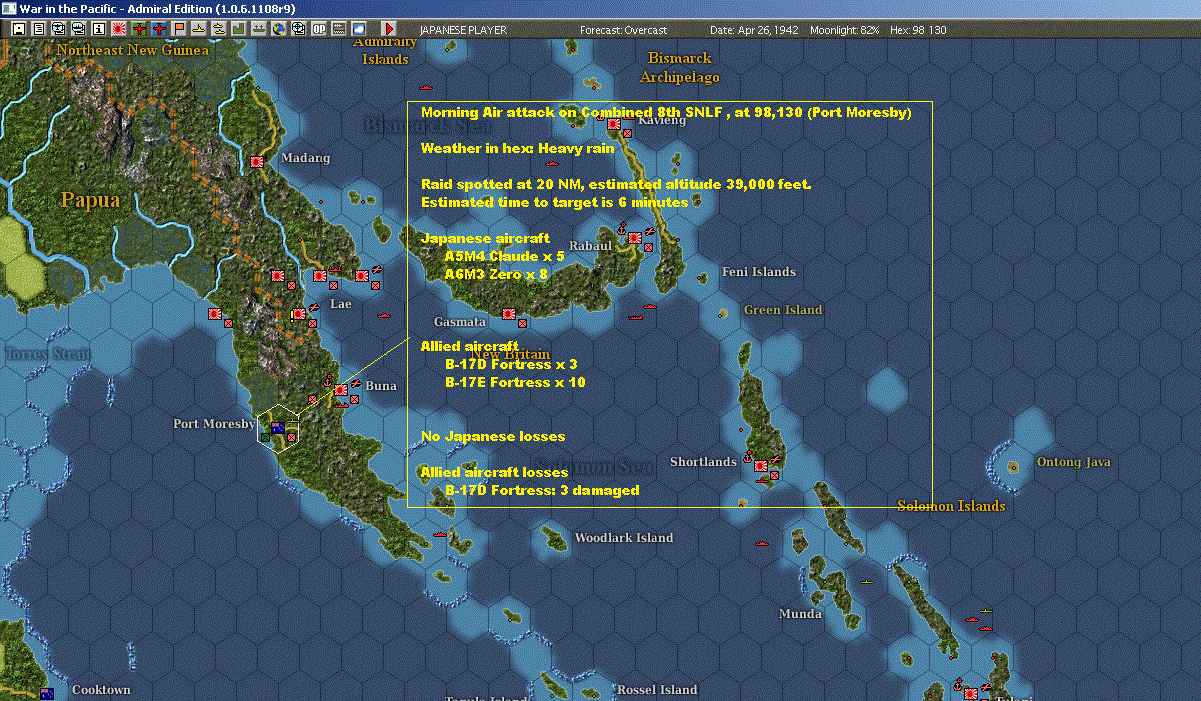Screen dimensions: 1201x701
Task: Click the double yellow ships toolbar icon
Action: pos(219,29)
